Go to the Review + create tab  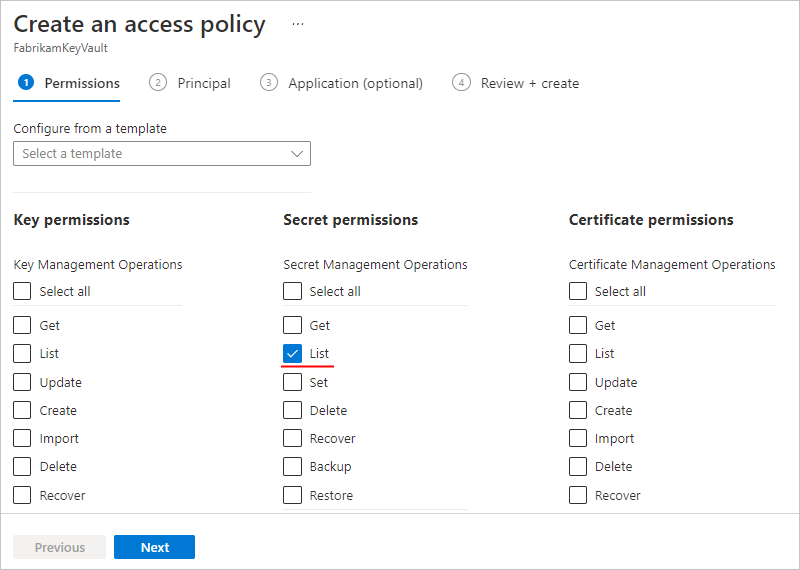(x=530, y=83)
